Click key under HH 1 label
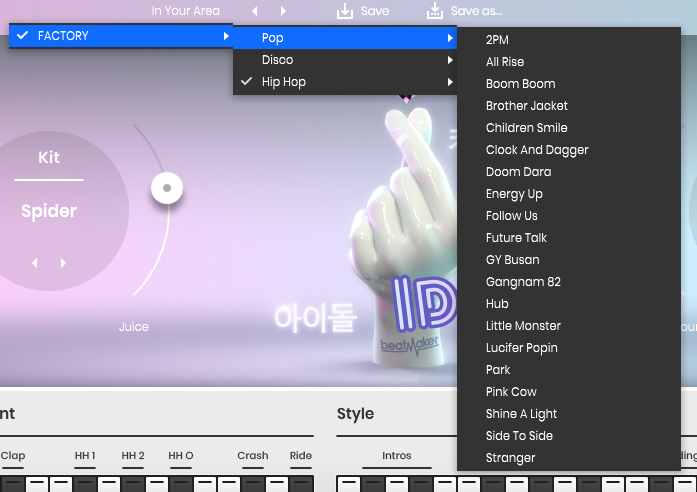697x492 pixels. coord(85,484)
